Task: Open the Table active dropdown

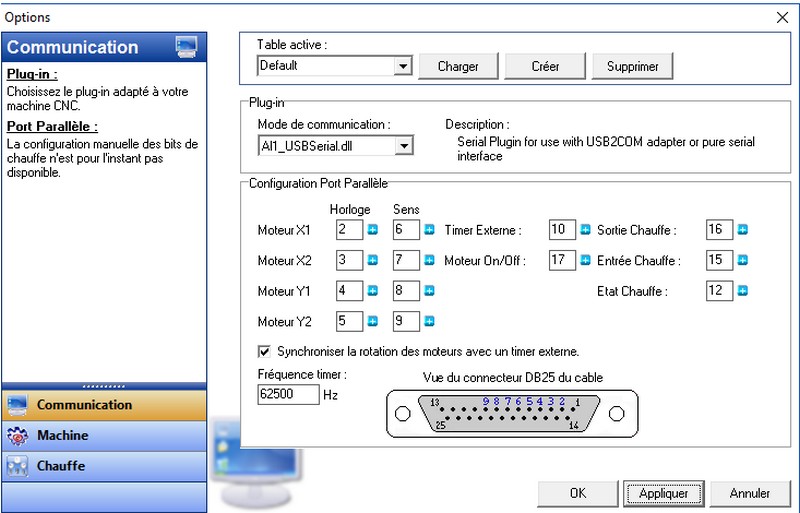Action: (403, 66)
